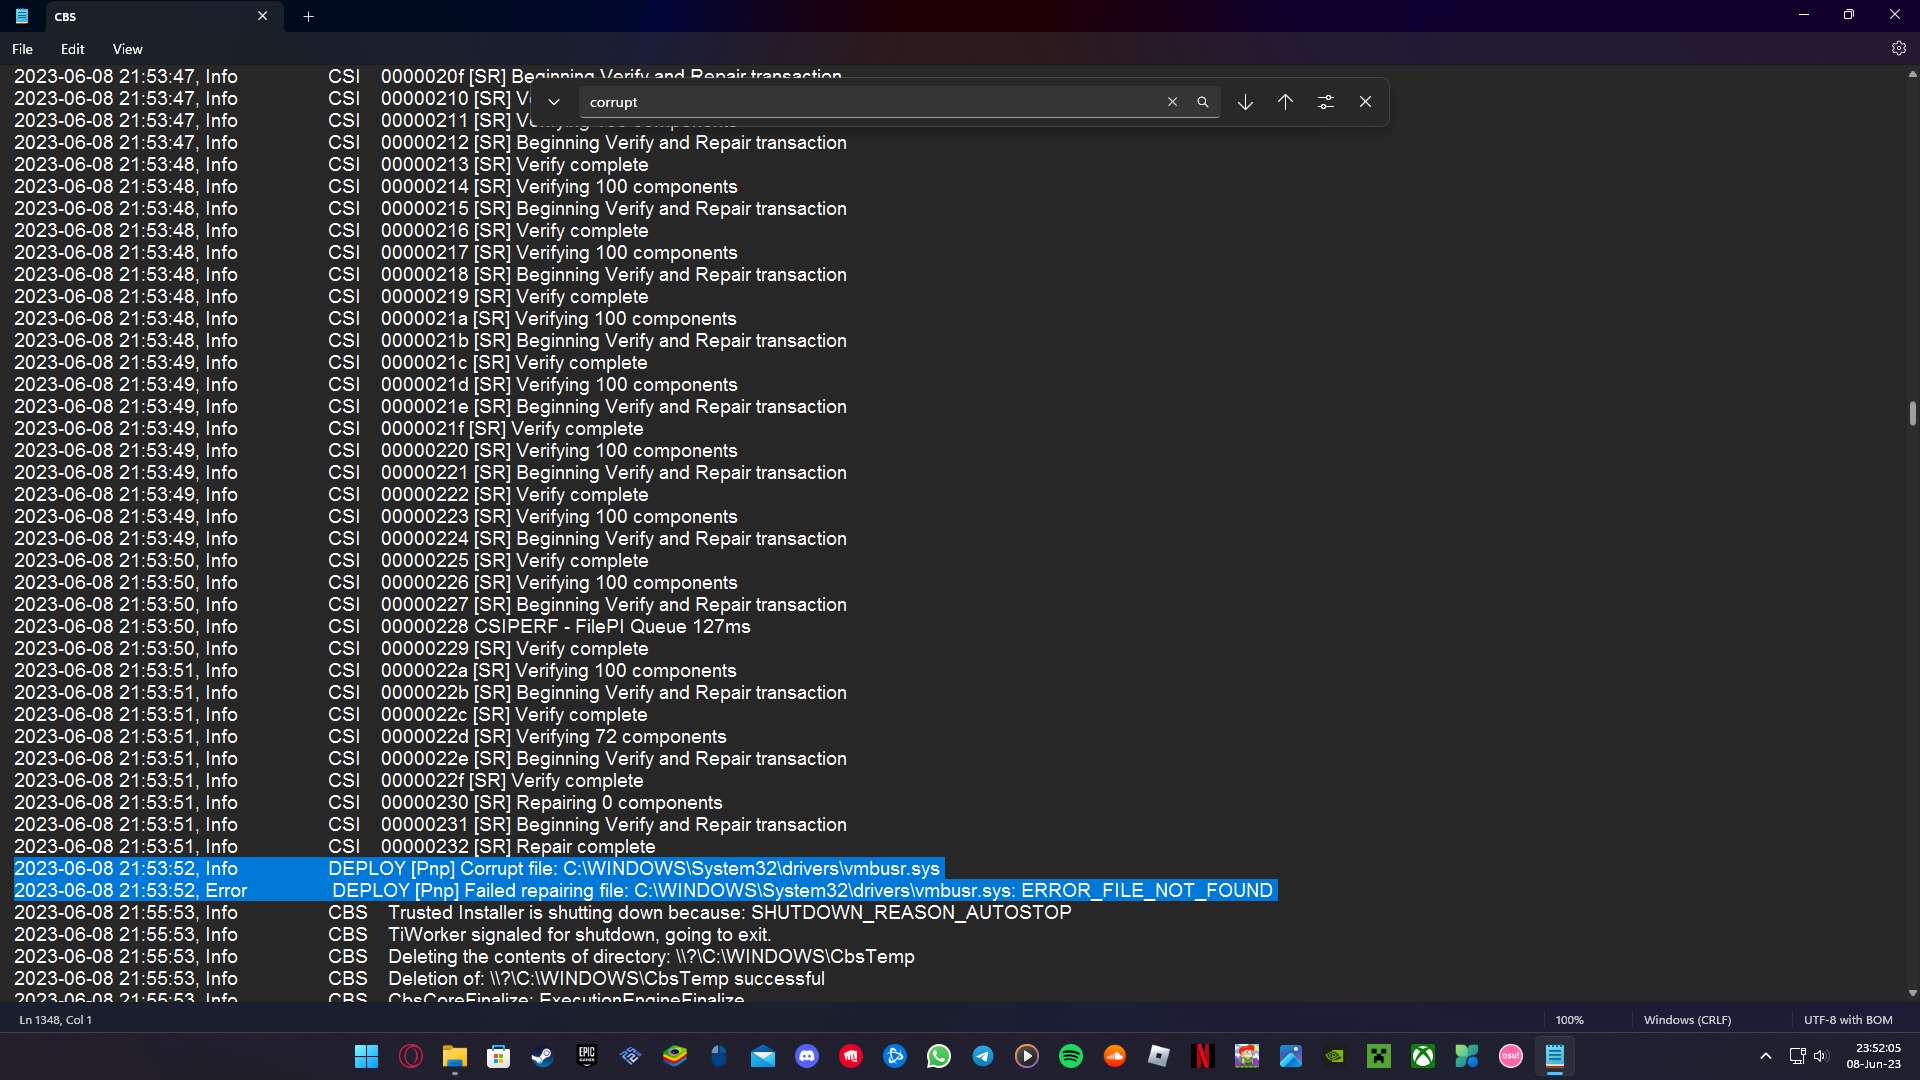Click the previous match arrow up
The height and width of the screenshot is (1080, 1920).
(x=1284, y=102)
